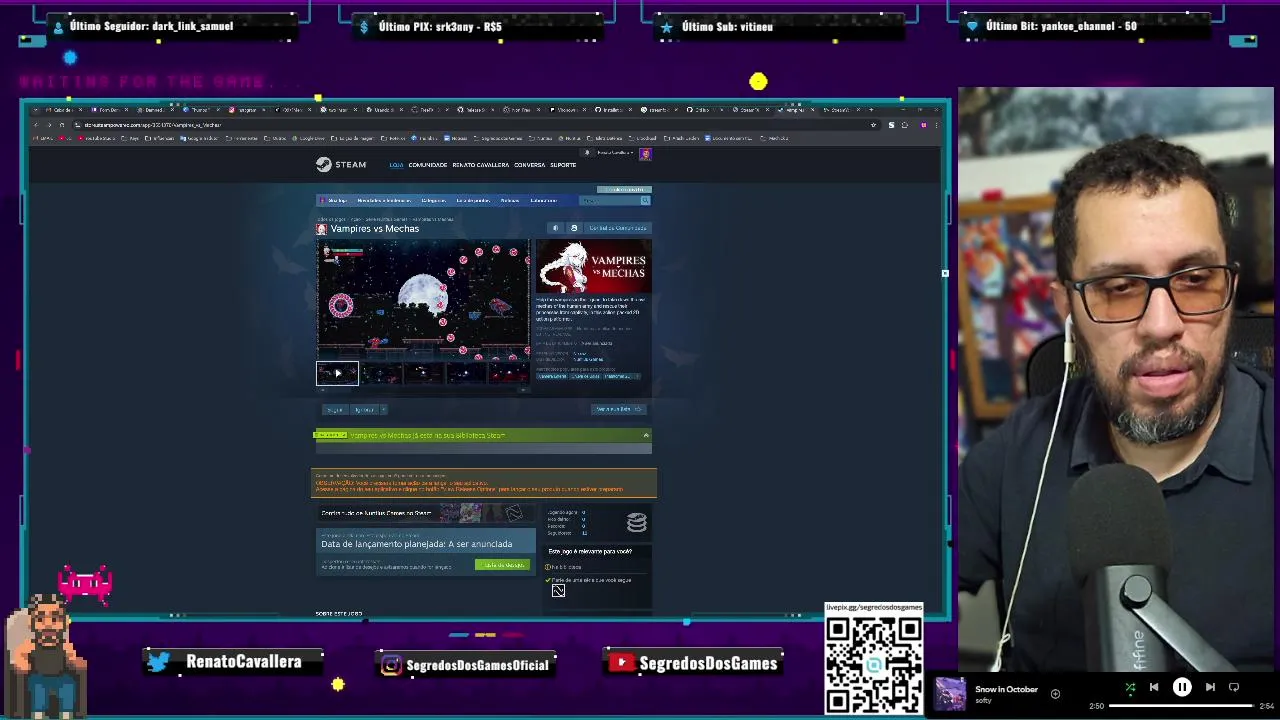
Task: Click the store search magnifier icon
Action: pos(645,201)
